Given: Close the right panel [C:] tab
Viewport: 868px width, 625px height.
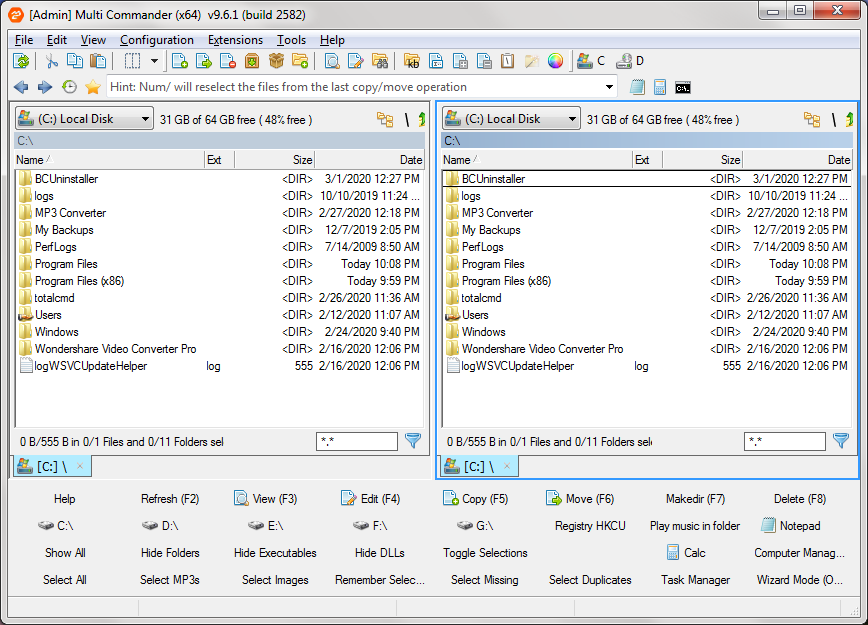Looking at the screenshot, I should coord(507,466).
